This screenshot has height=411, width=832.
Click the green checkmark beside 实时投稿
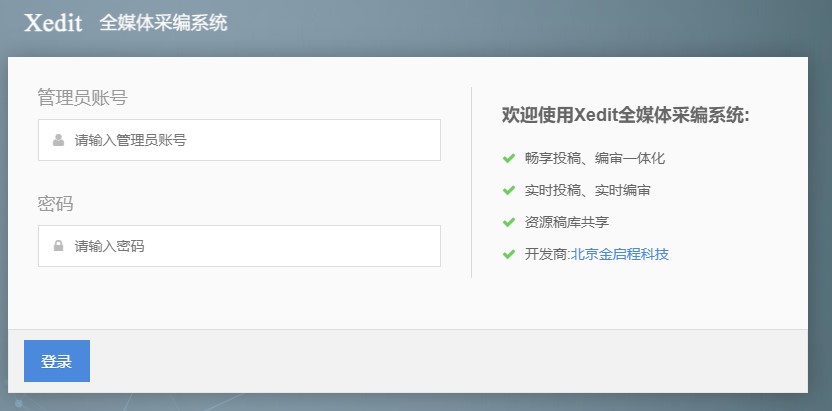(x=509, y=190)
